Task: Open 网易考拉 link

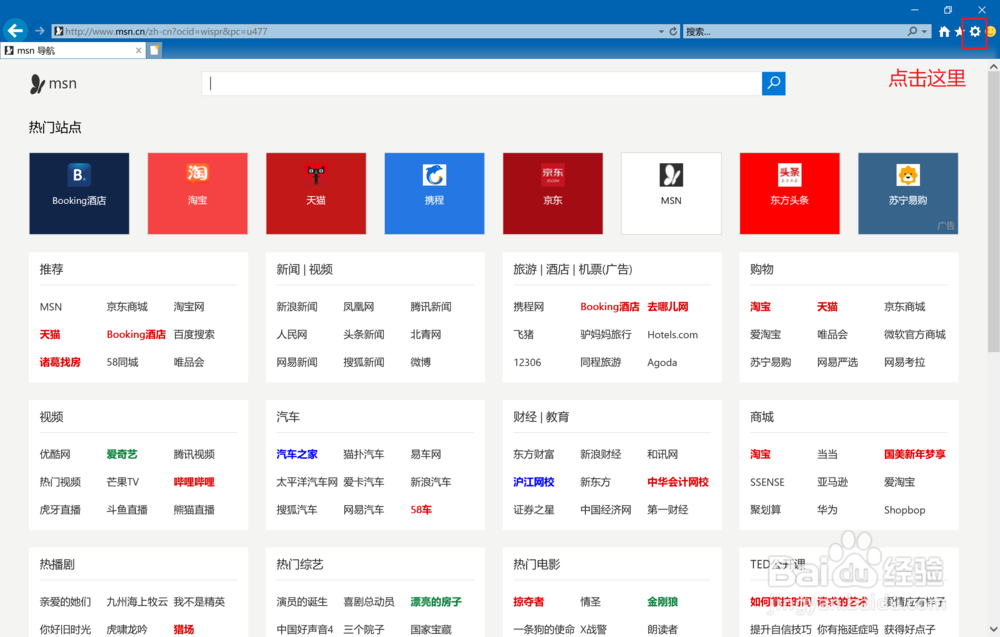Action: tap(904, 362)
